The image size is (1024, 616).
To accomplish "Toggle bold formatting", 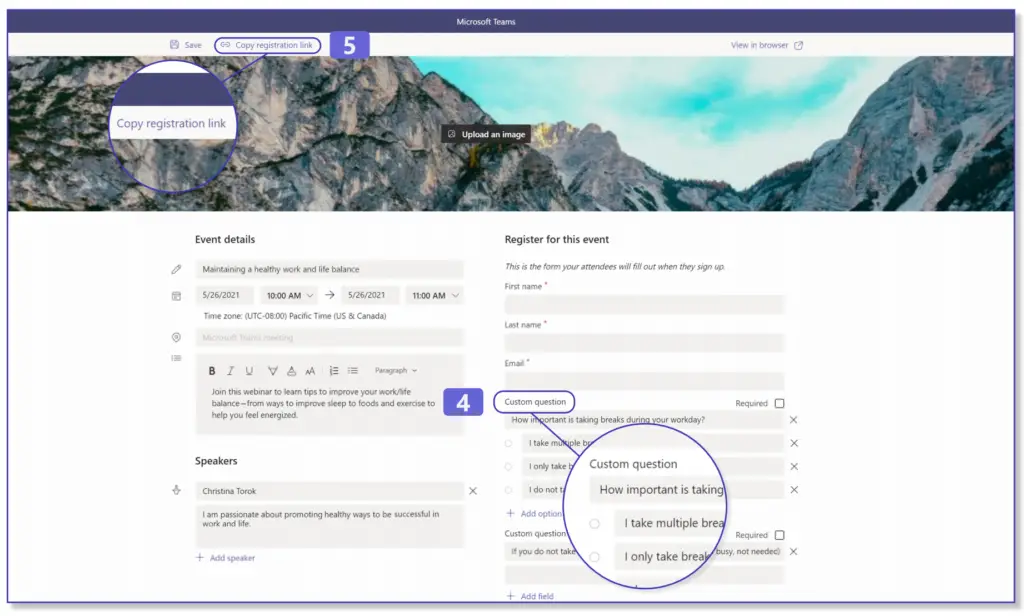I will (212, 371).
